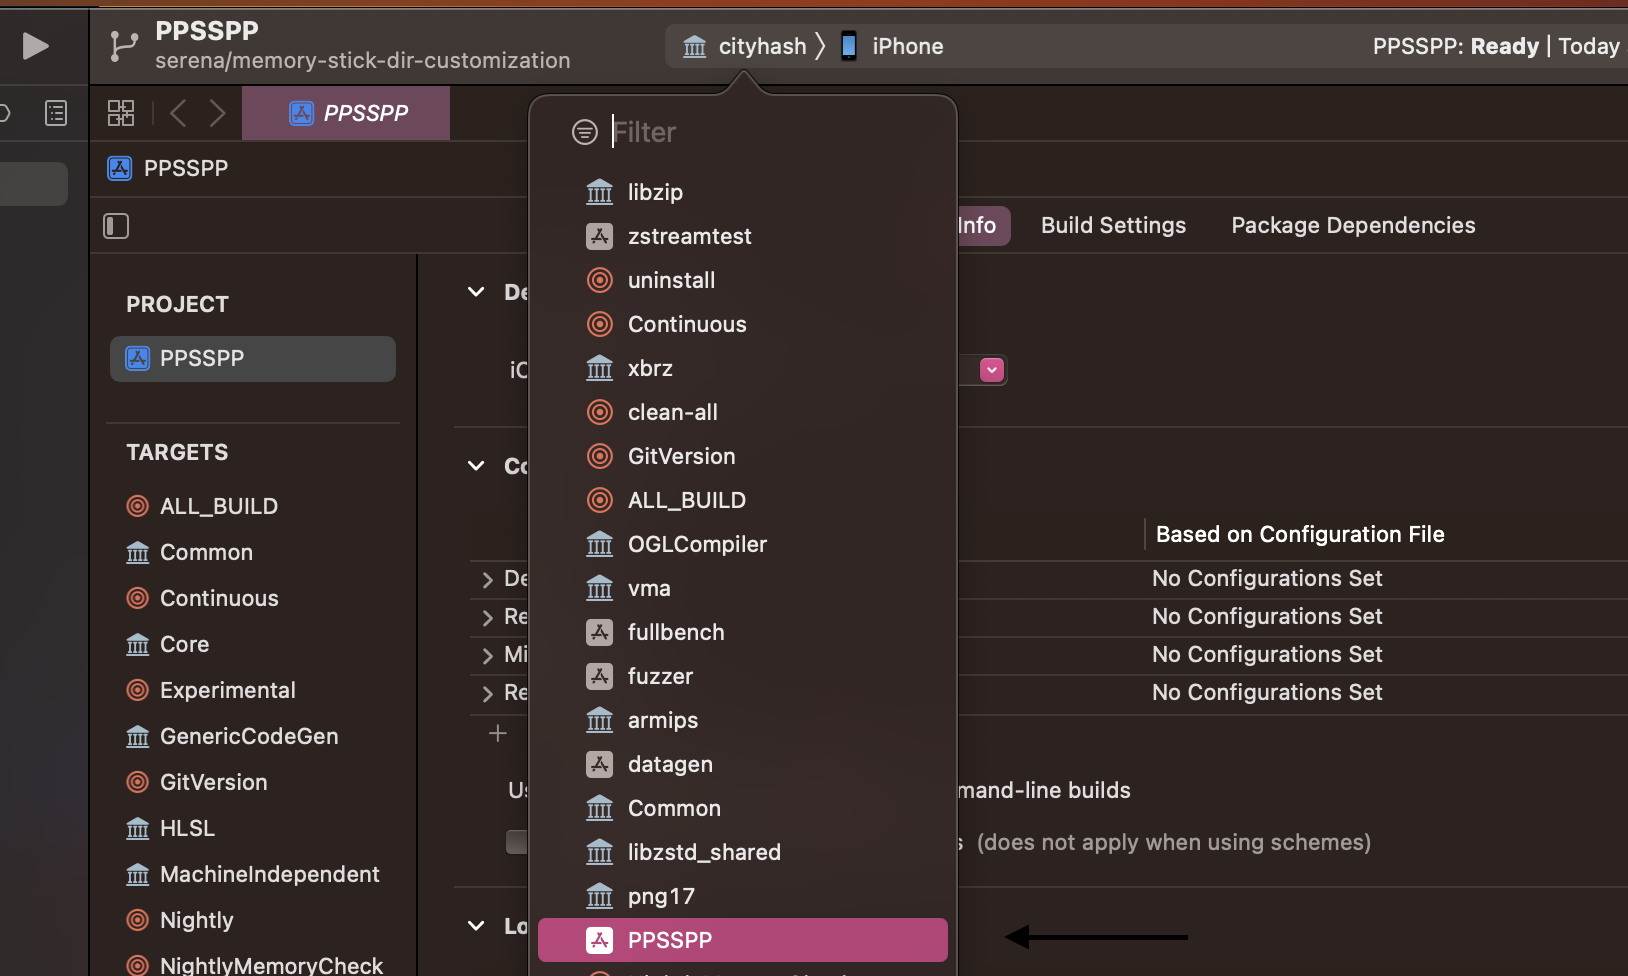
Task: Switch to the PPSSPP editor tab
Action: (x=346, y=113)
